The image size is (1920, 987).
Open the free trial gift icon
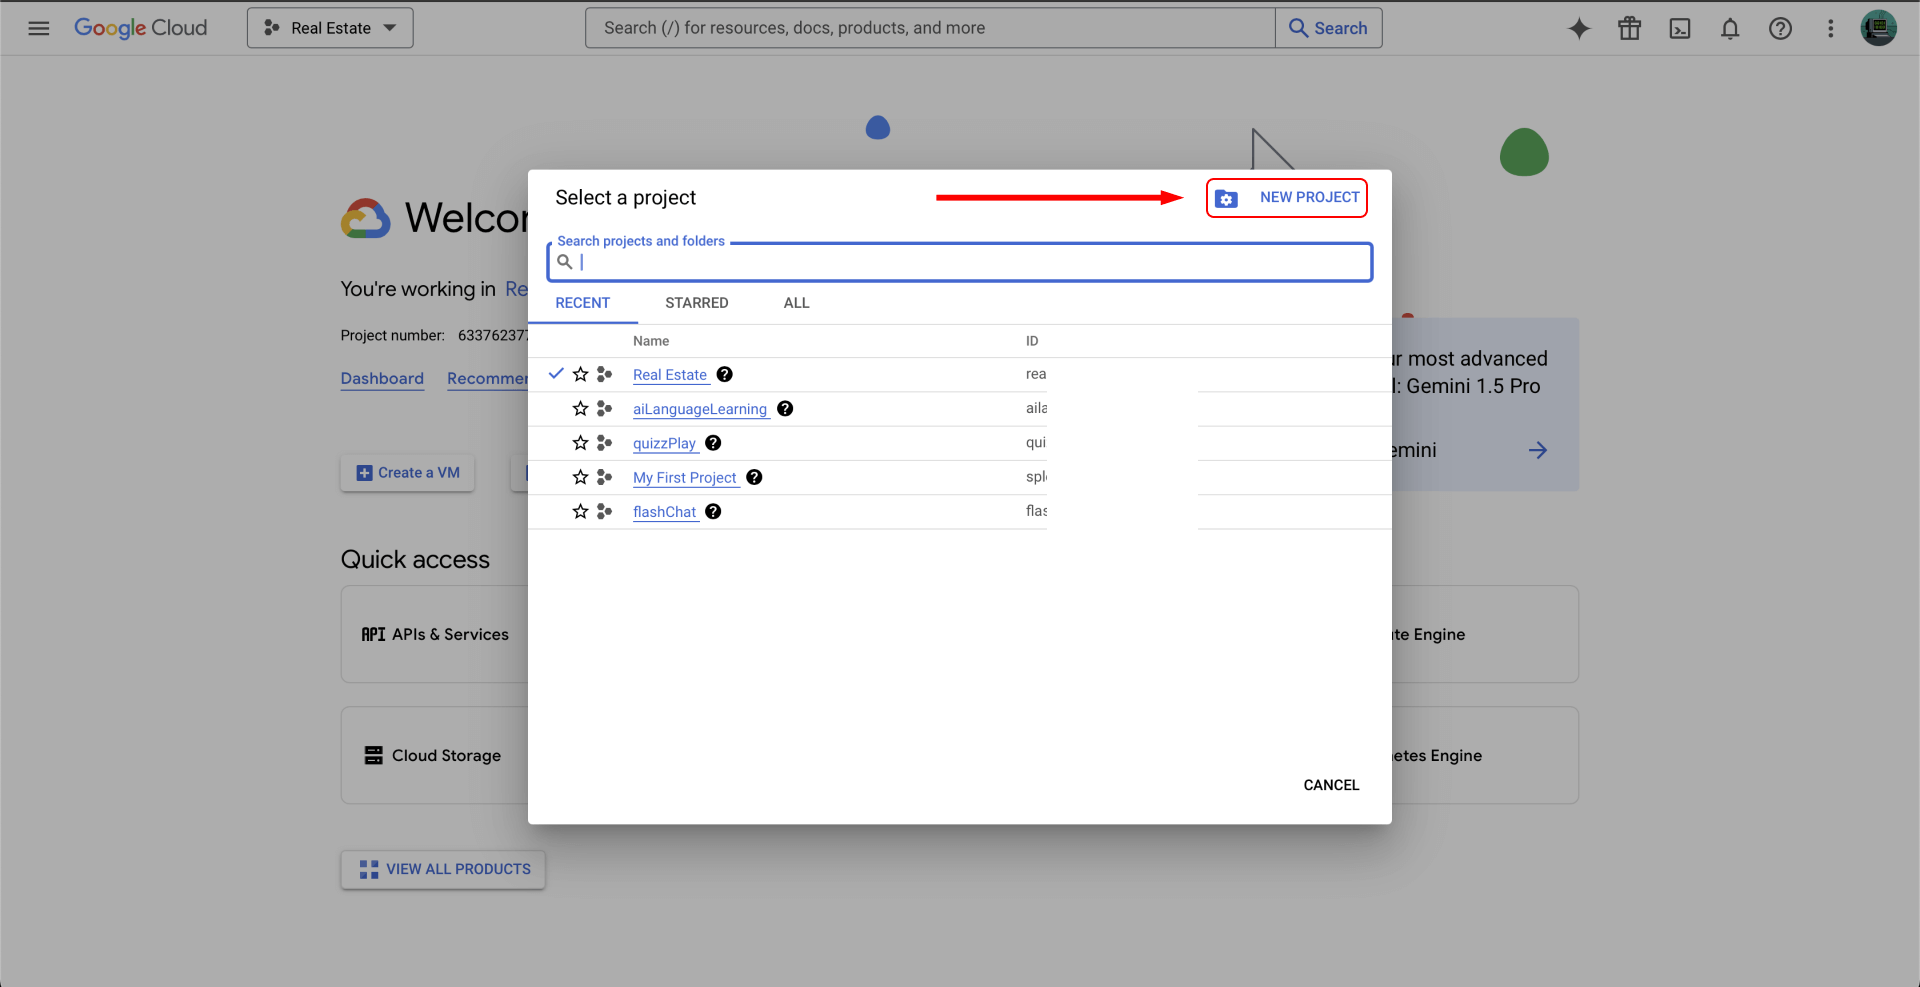coord(1629,28)
